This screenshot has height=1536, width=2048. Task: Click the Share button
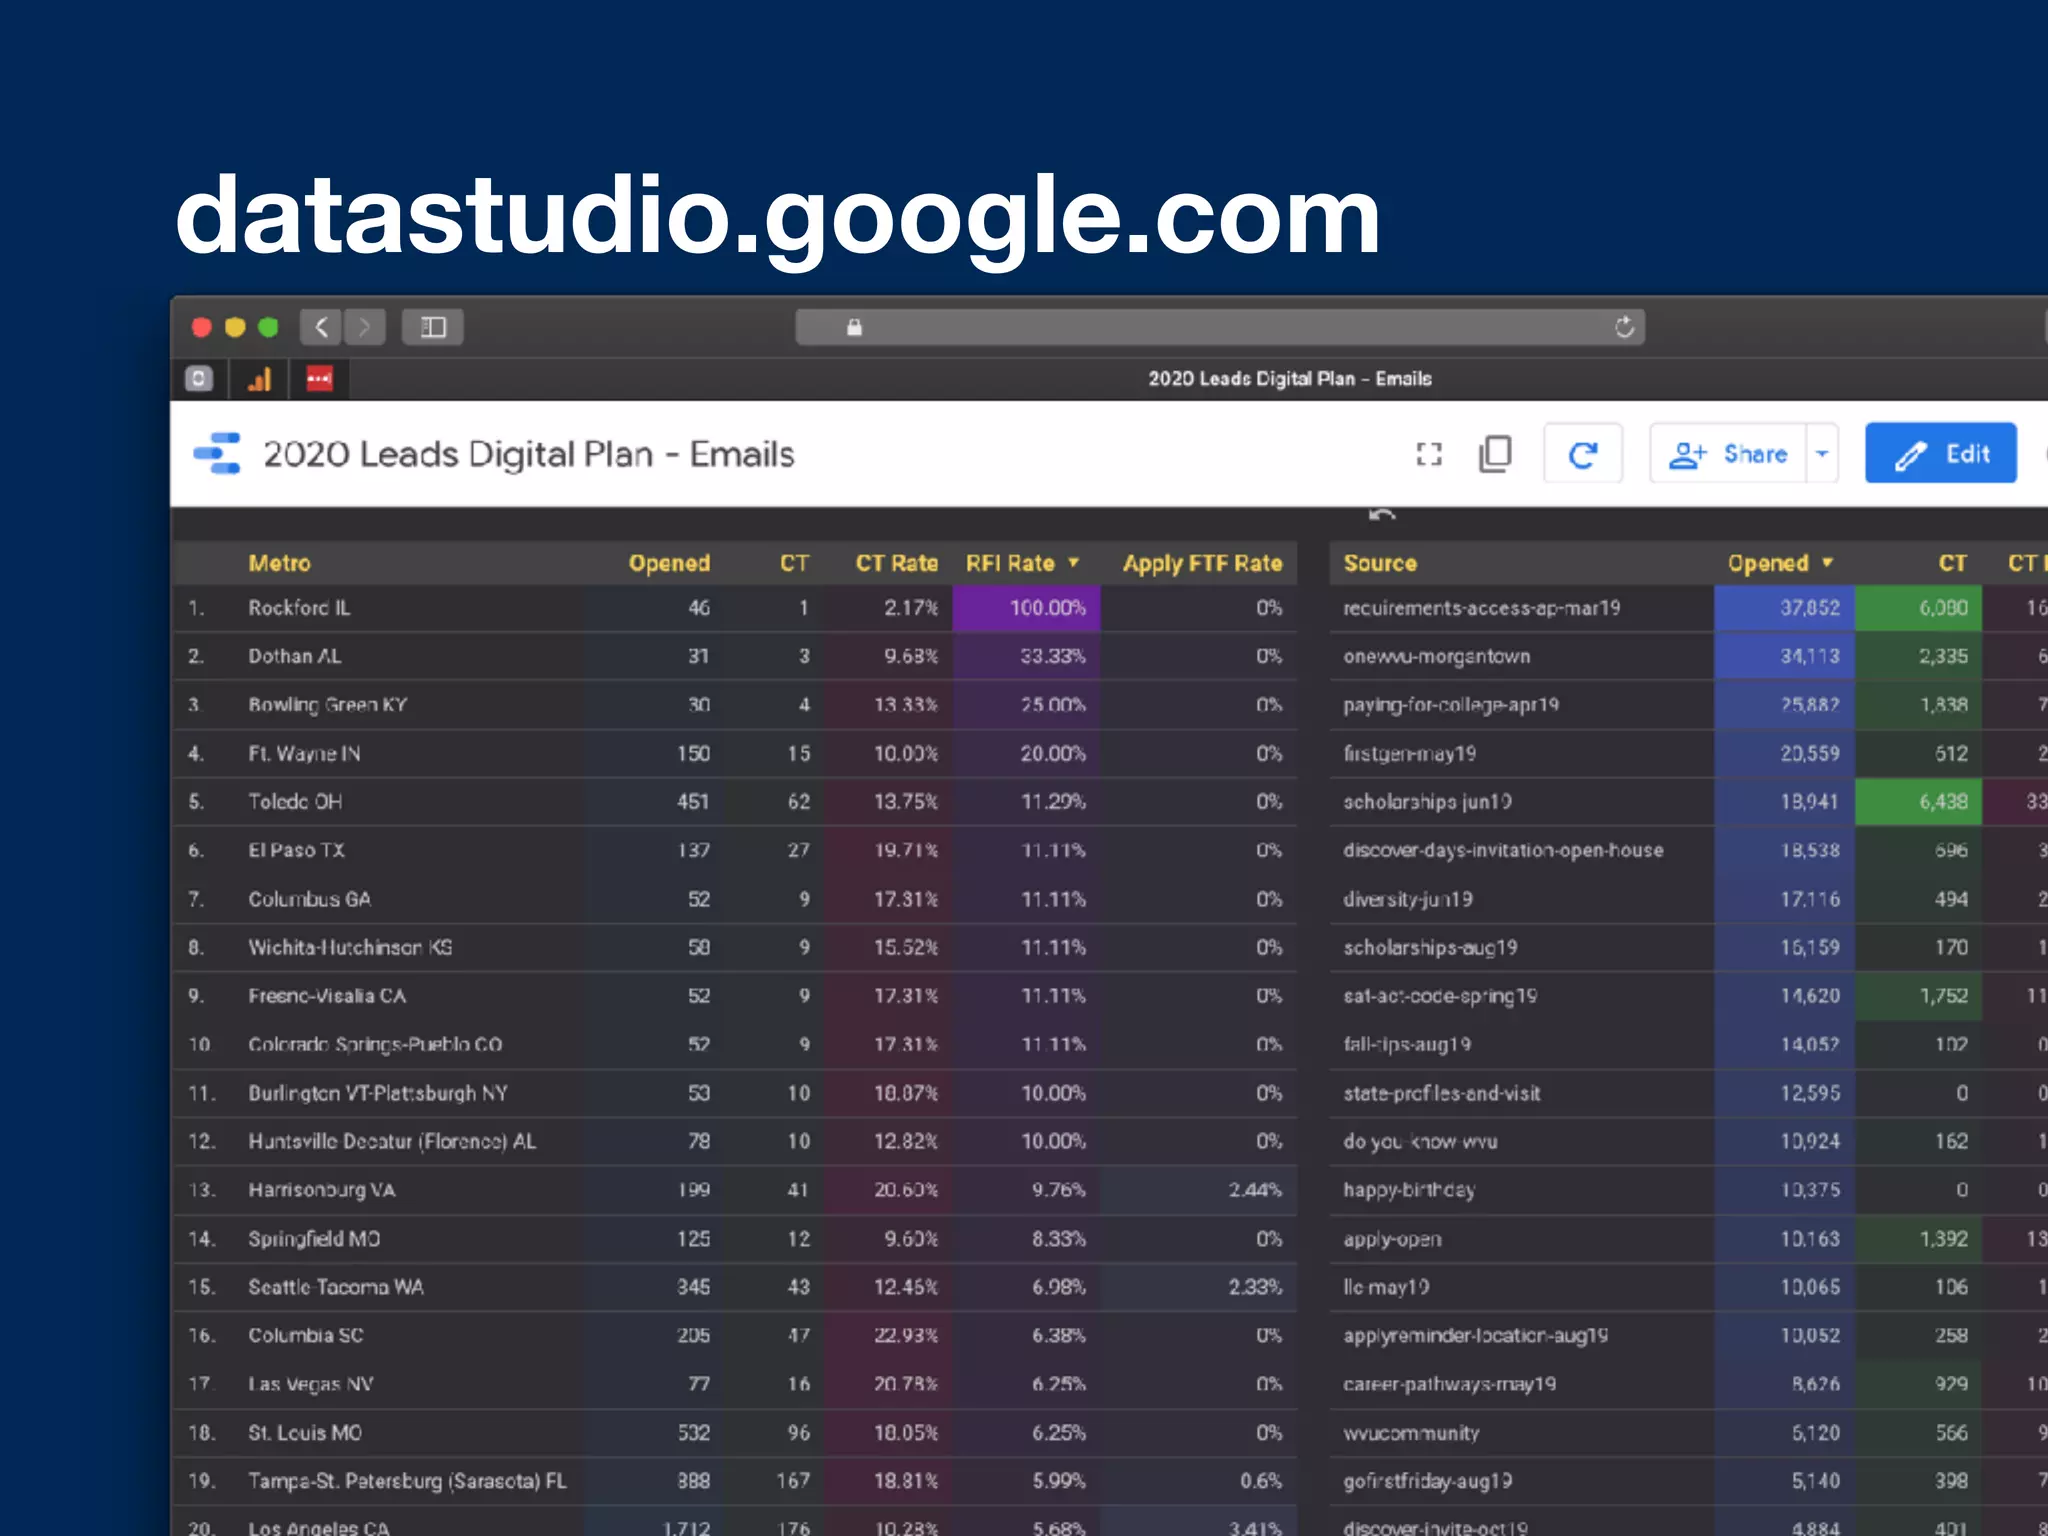point(1729,454)
